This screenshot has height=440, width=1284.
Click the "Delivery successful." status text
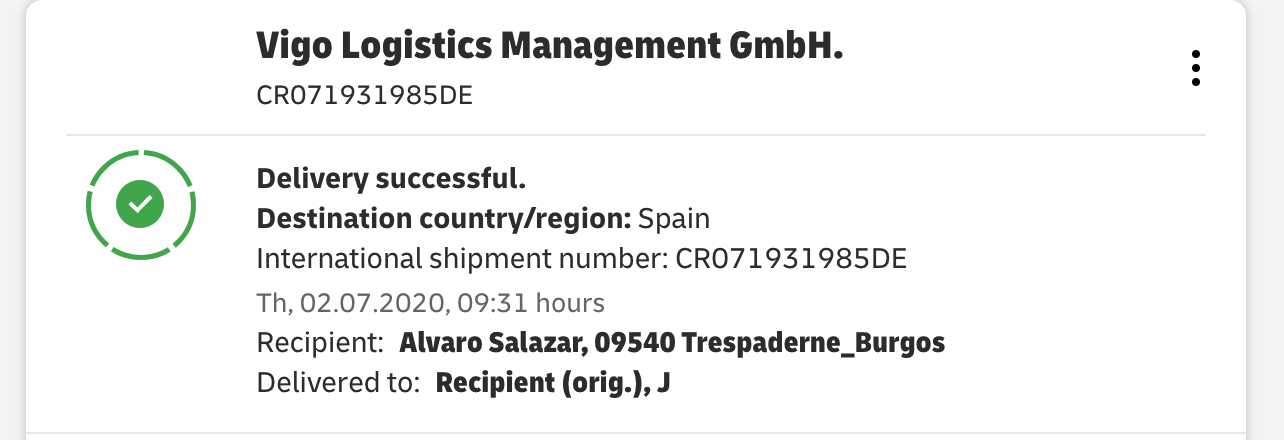tap(391, 180)
